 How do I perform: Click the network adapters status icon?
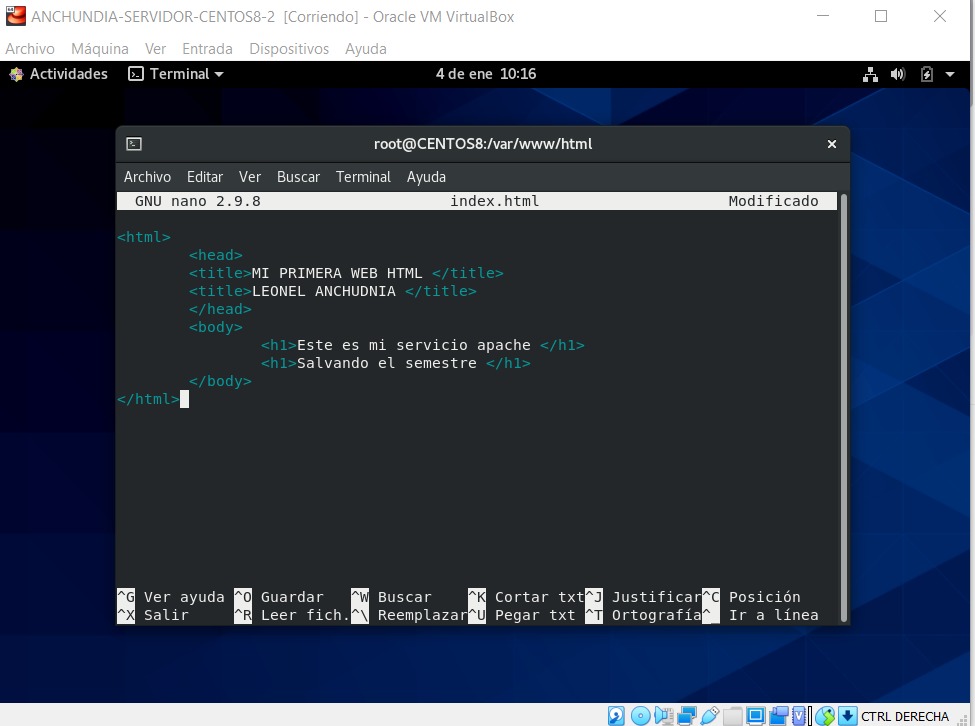point(686,716)
